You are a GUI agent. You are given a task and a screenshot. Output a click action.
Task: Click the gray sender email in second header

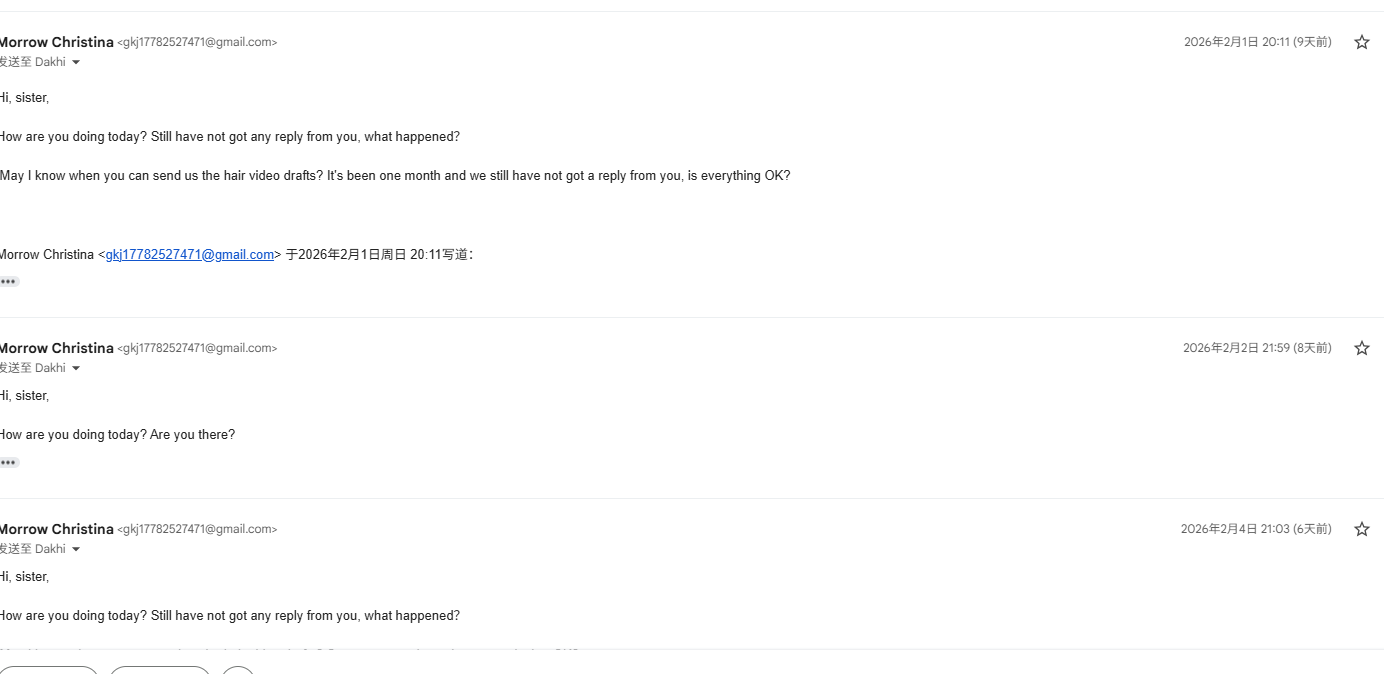[197, 348]
